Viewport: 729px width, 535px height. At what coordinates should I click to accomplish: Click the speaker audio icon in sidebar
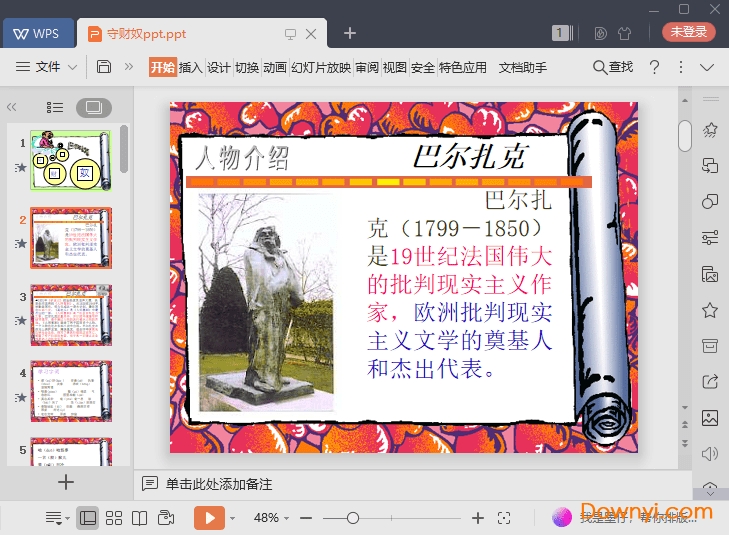710,454
